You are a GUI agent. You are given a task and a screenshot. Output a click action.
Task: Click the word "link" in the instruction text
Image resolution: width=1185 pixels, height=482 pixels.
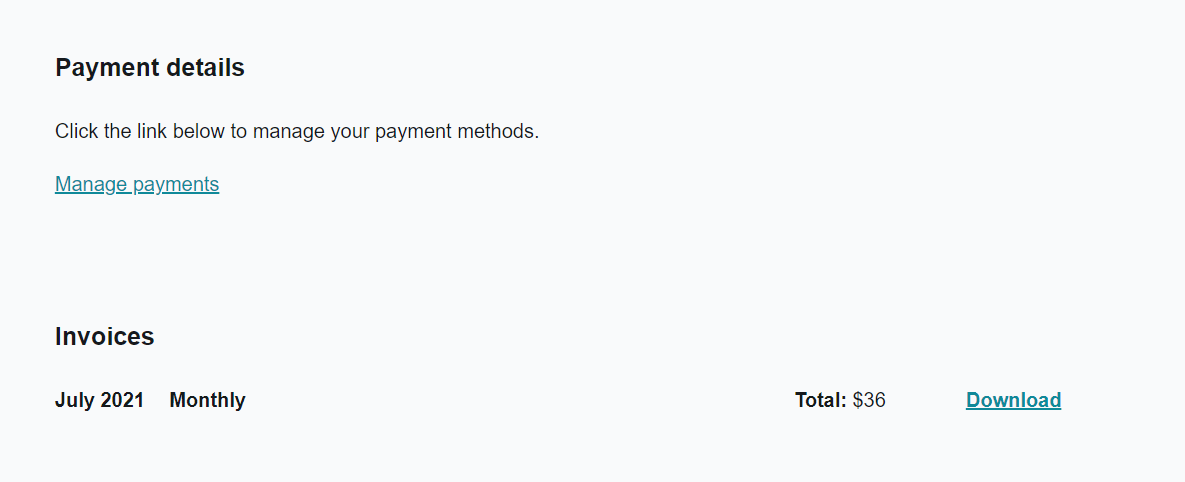151,131
